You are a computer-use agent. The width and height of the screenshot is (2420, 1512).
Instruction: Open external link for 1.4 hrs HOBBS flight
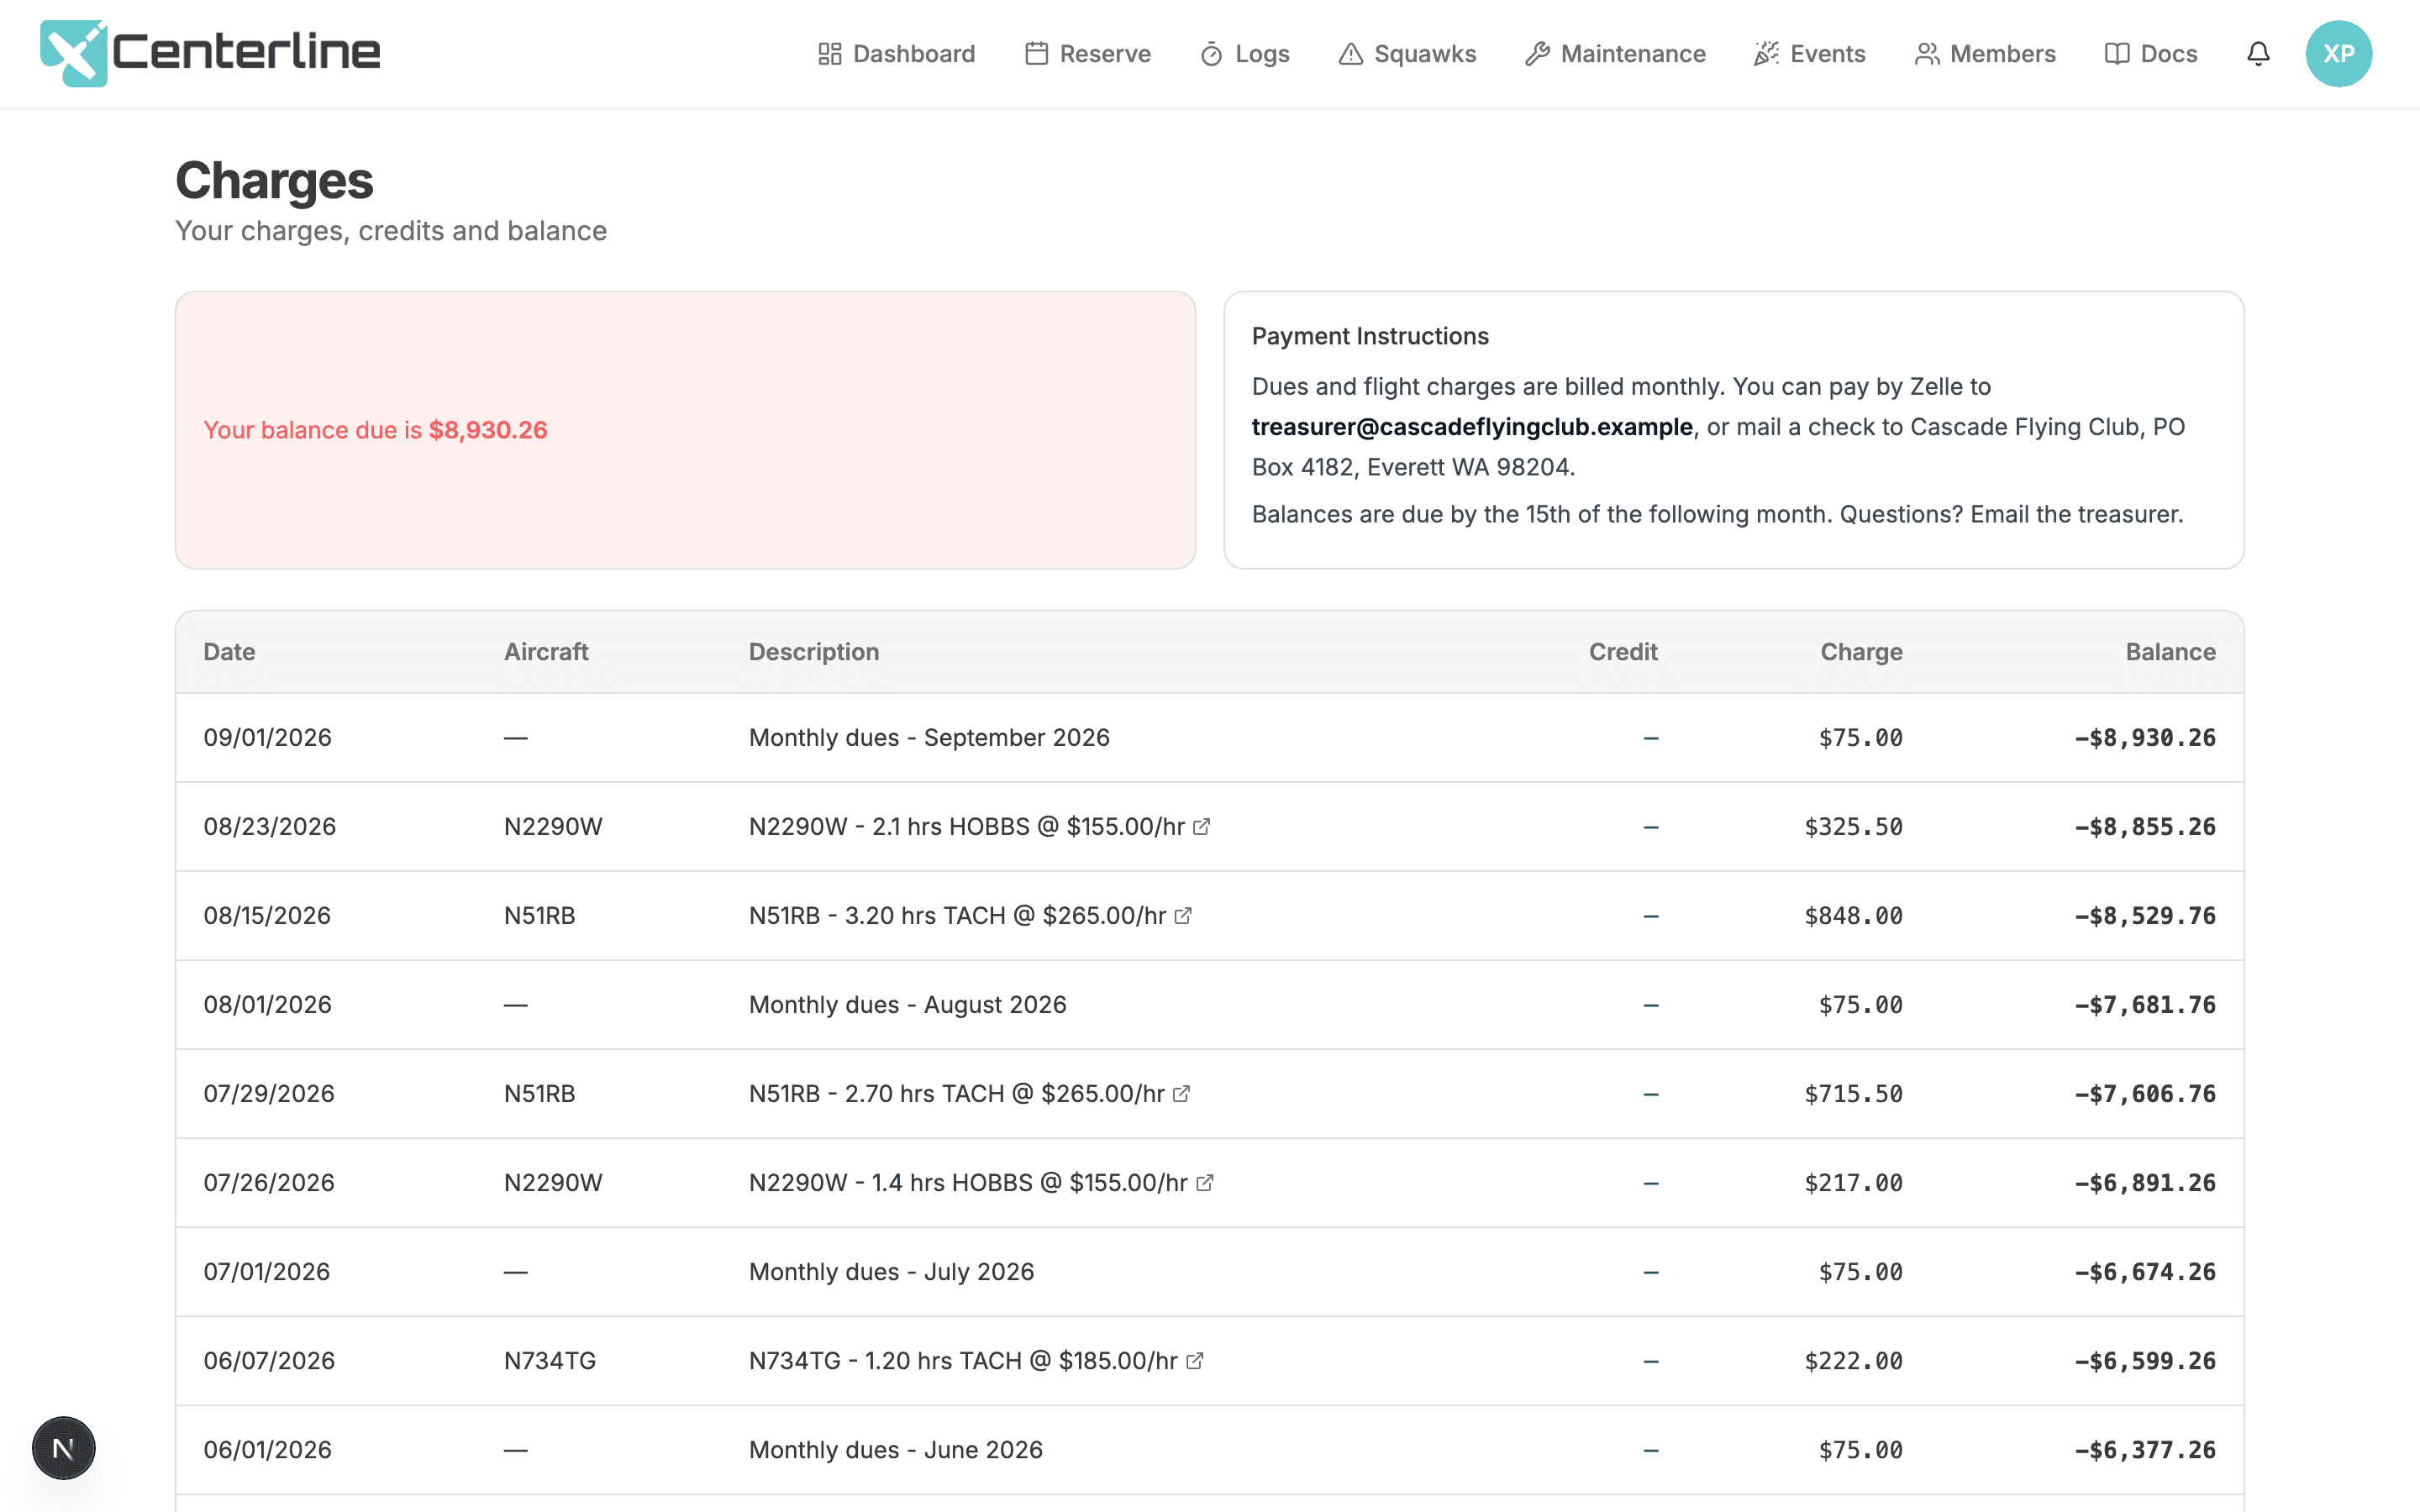click(1205, 1183)
